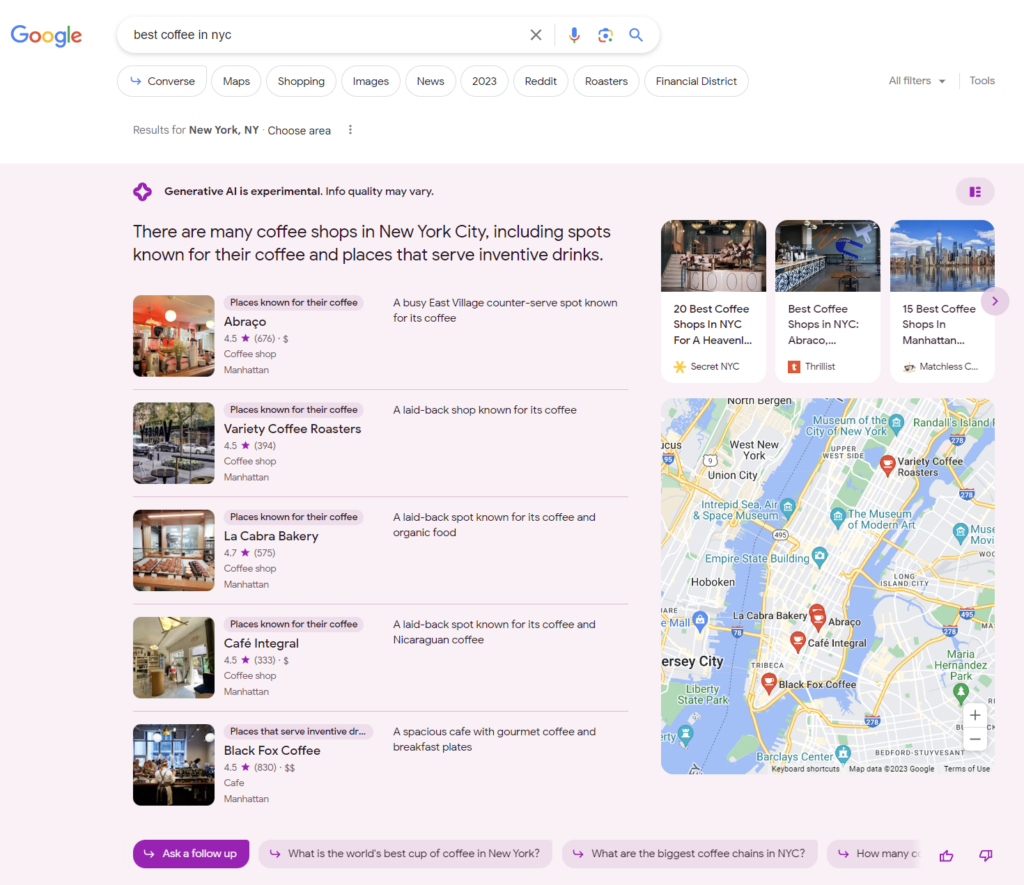The width and height of the screenshot is (1024, 885).
Task: Open map Keyboard shortcuts
Action: pos(805,769)
